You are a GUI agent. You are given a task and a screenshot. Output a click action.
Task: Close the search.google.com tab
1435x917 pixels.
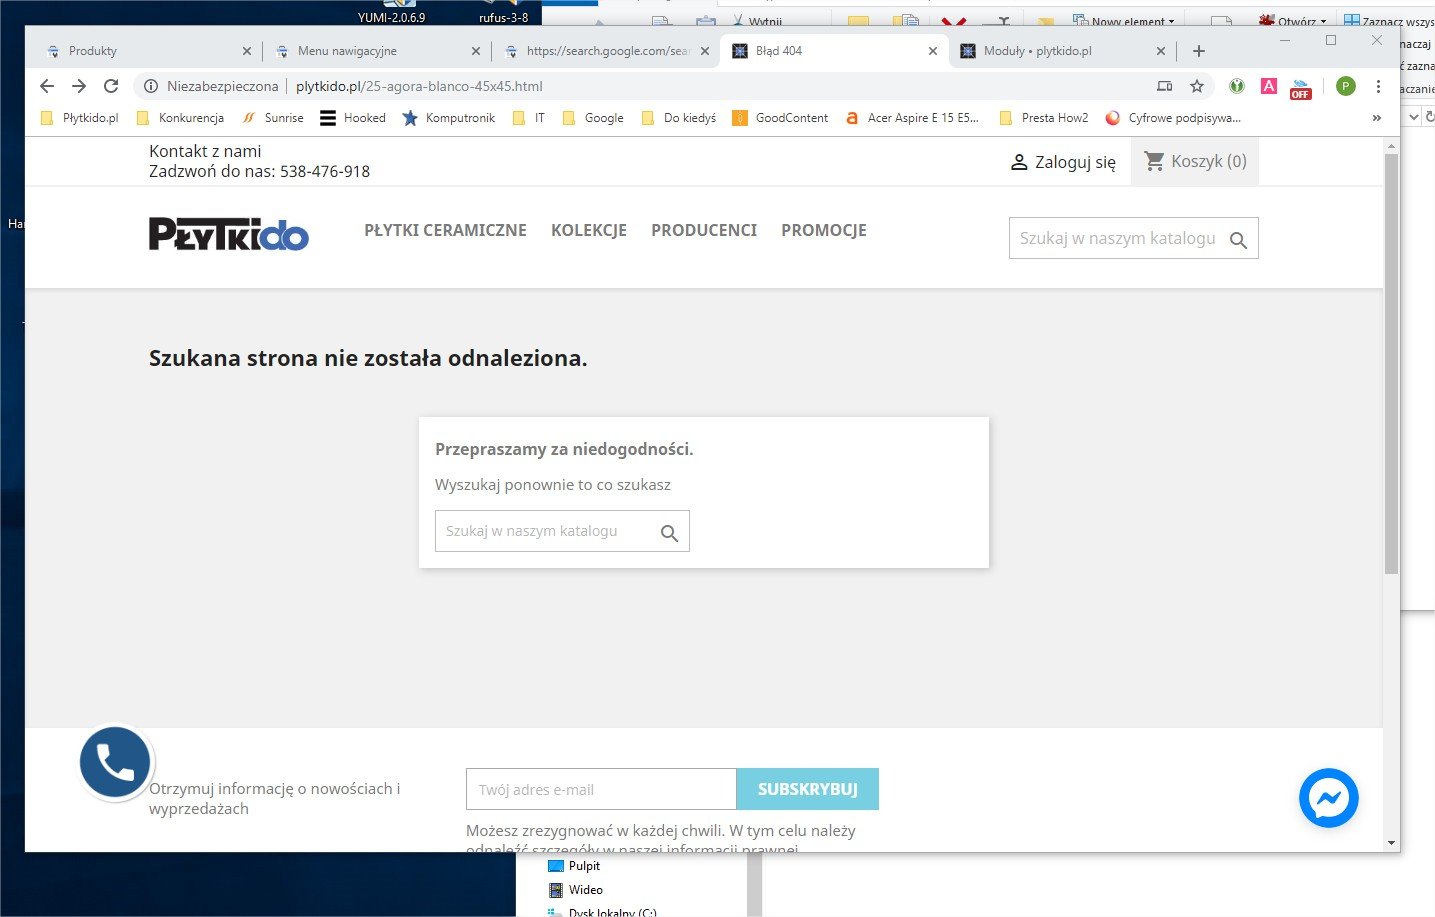click(x=704, y=51)
